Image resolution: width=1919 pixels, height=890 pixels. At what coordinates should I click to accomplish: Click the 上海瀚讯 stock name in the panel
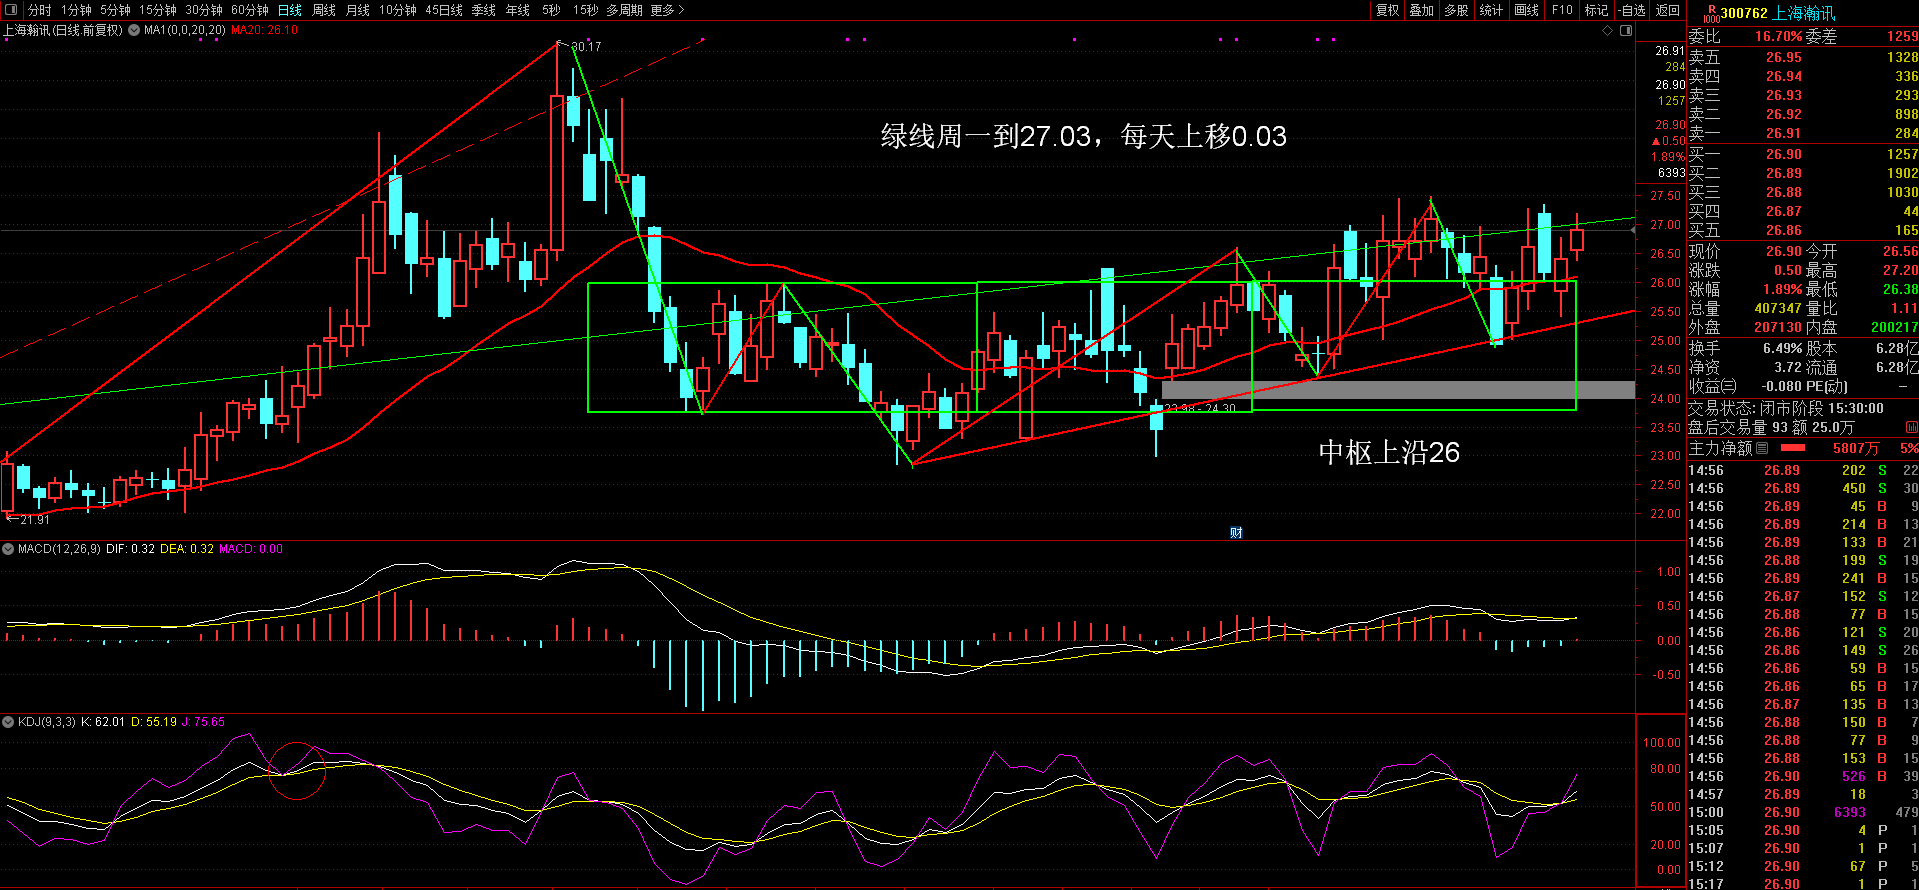point(1804,13)
